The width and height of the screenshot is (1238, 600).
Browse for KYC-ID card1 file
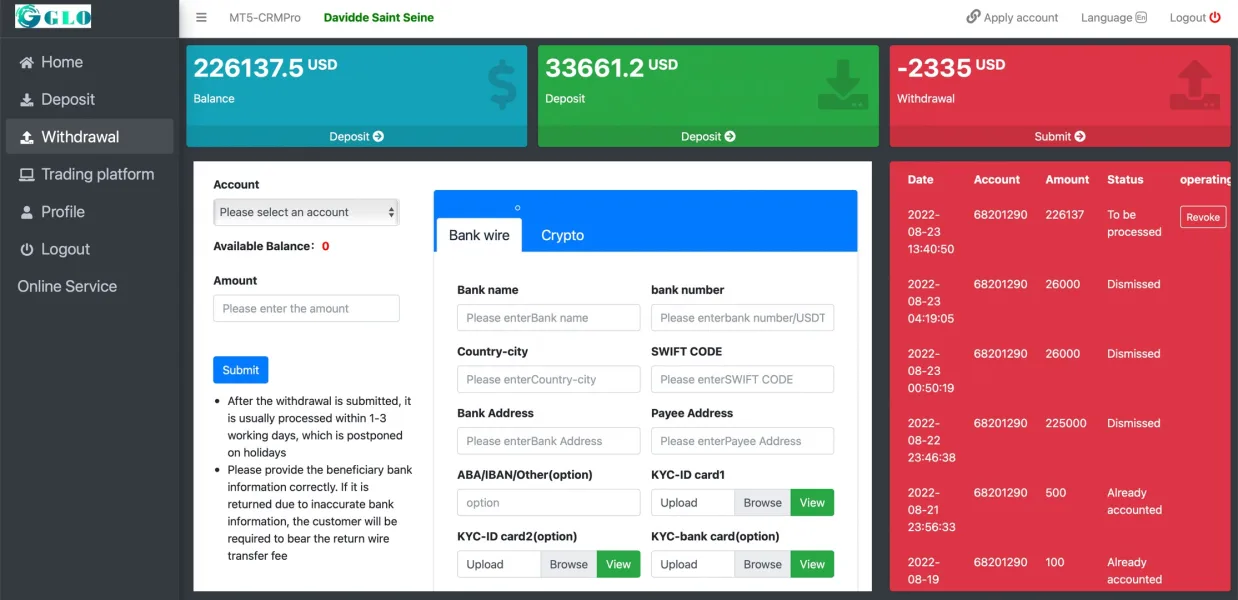(x=762, y=503)
